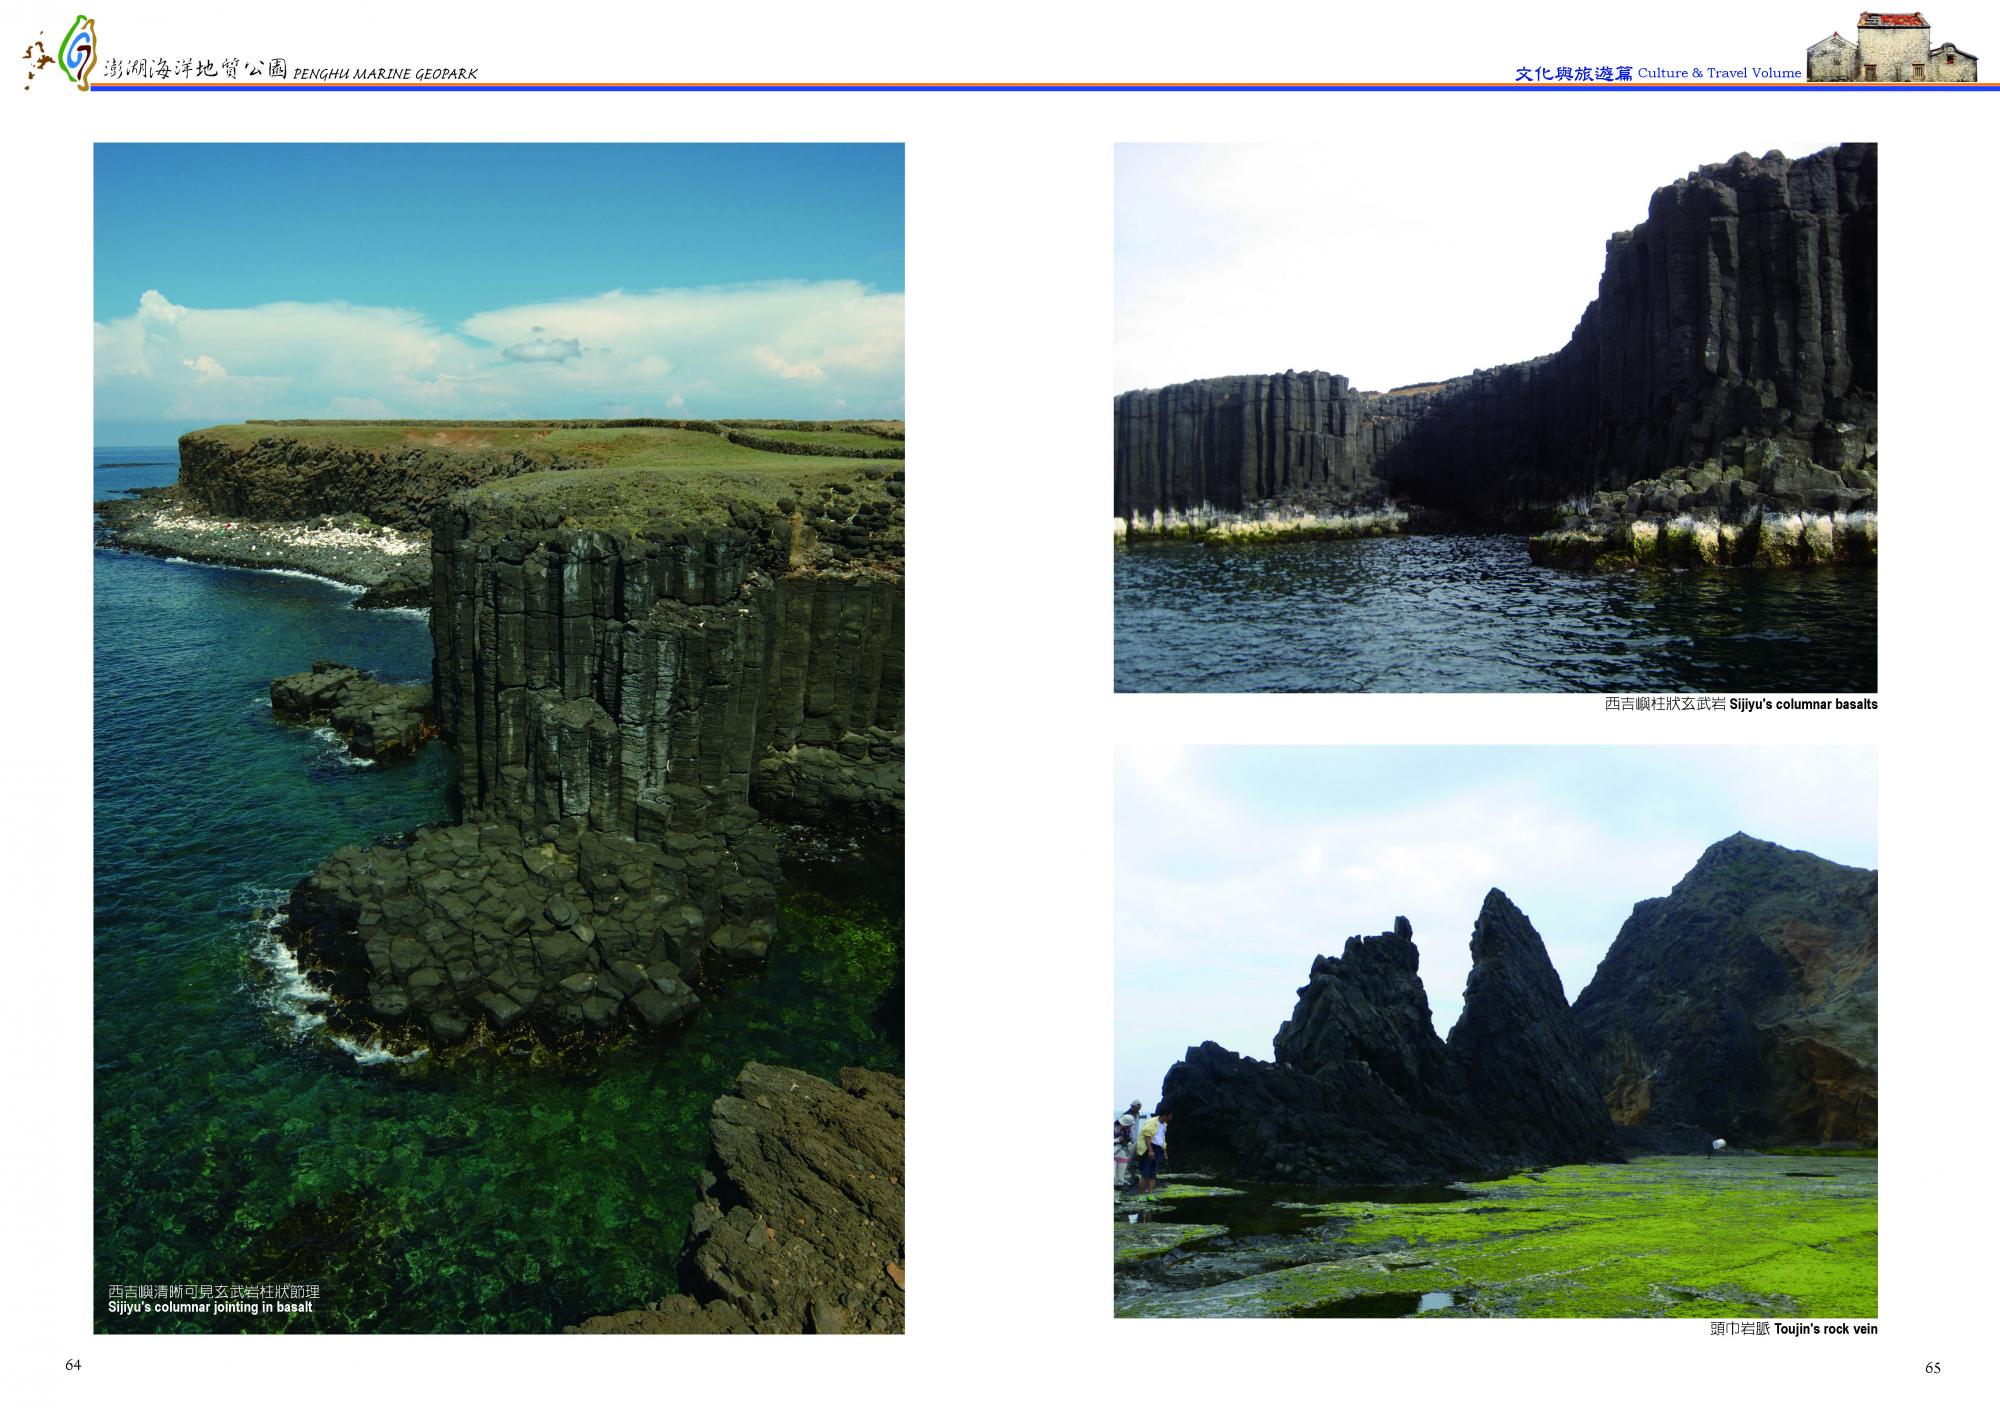Viewport: 2000px width, 1414px height.
Task: Click the Chinese caption 西吉嶼清晰可見玄武岩柱狀節理
Action: 213,1292
